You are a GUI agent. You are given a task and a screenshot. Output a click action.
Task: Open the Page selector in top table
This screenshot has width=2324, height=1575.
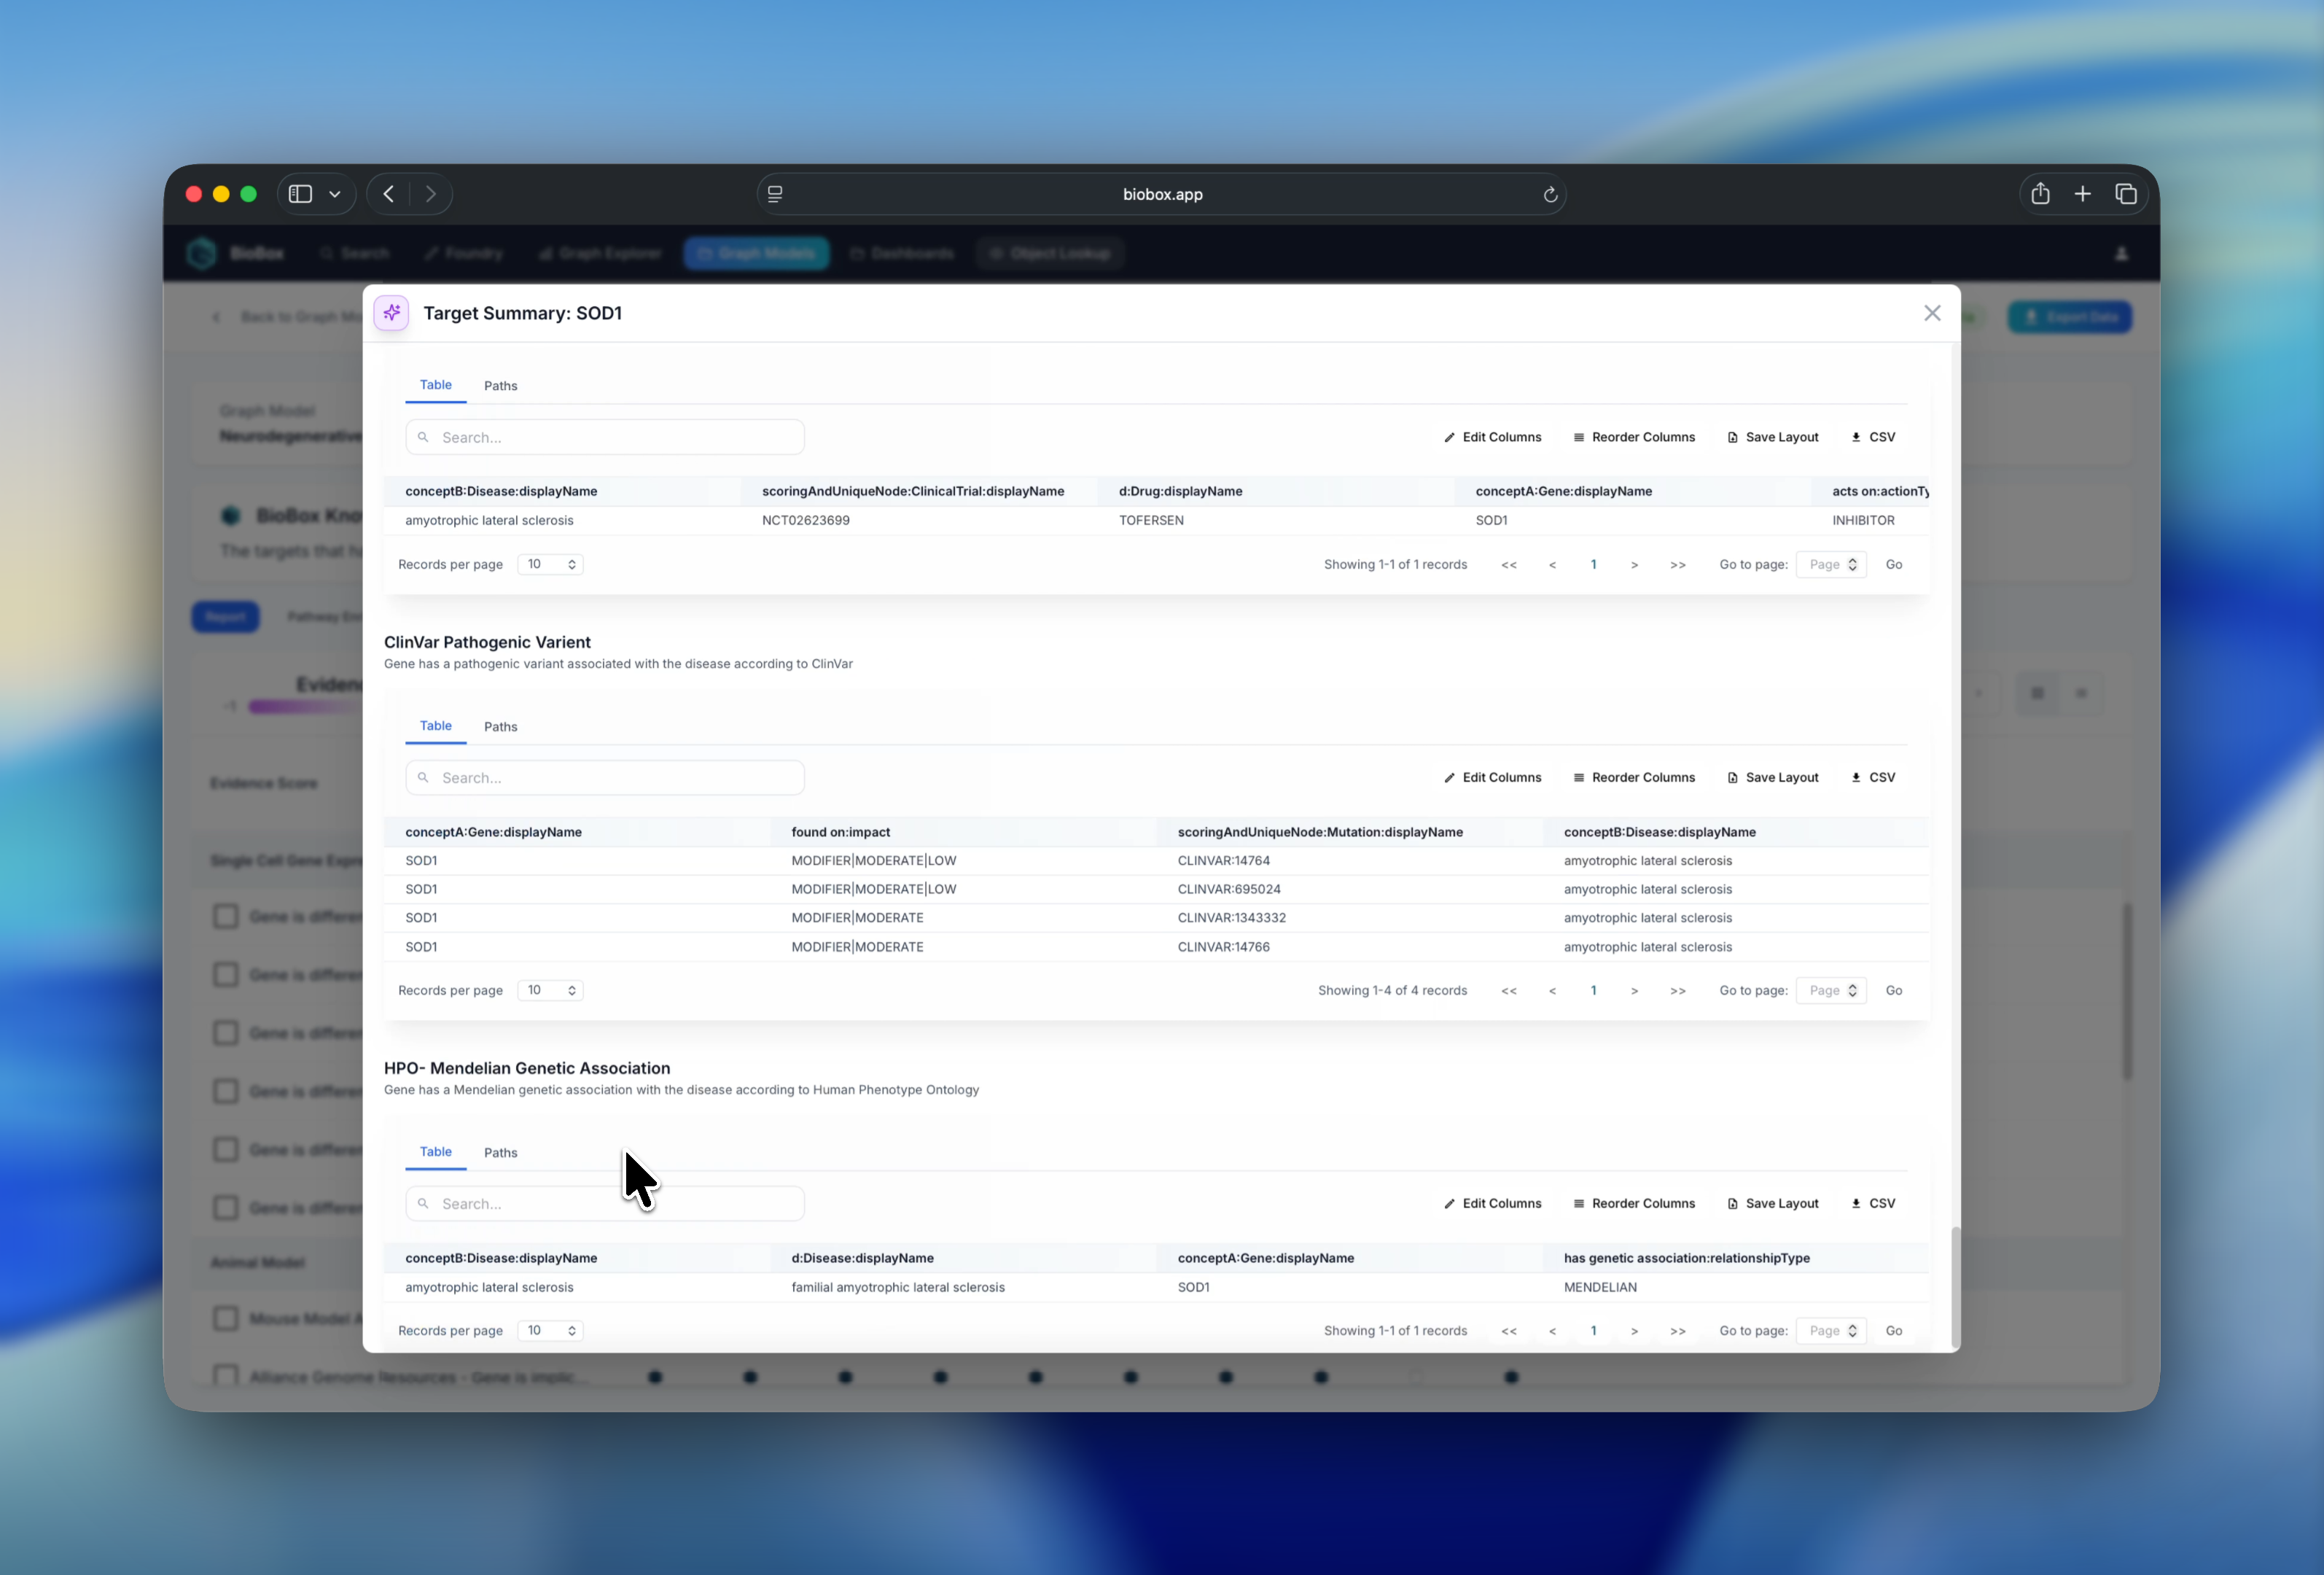[1831, 564]
